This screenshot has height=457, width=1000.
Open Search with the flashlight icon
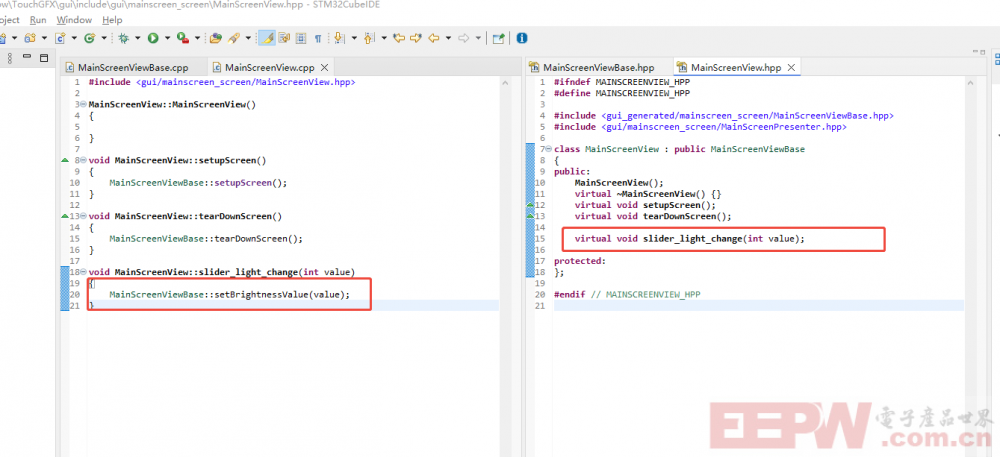[233, 38]
